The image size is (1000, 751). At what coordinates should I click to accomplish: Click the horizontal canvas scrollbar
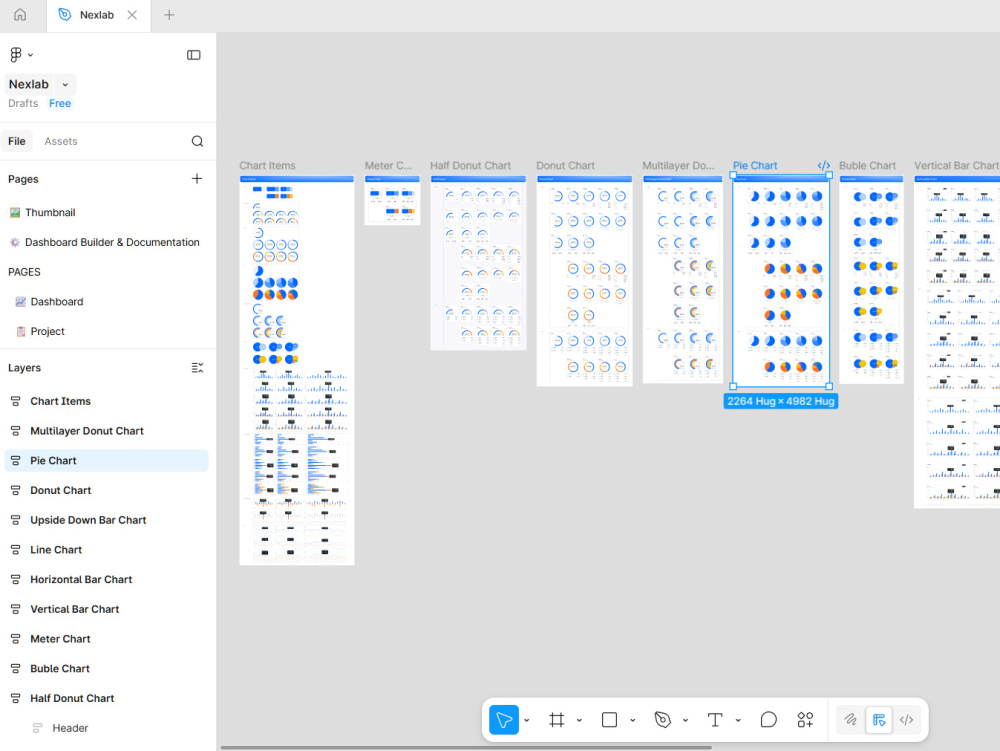[466, 747]
